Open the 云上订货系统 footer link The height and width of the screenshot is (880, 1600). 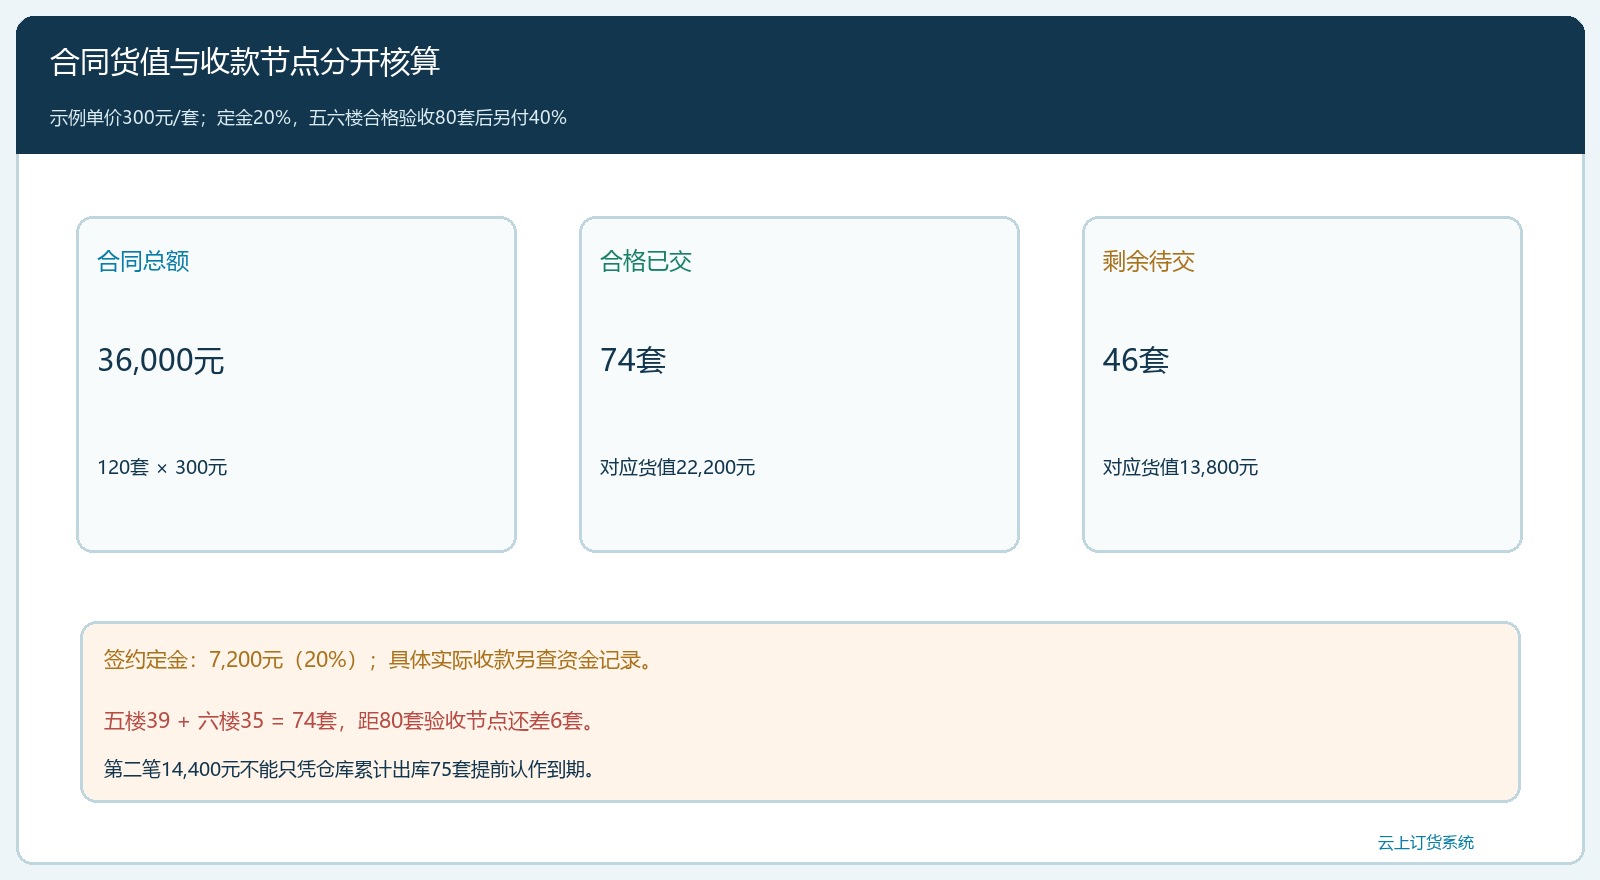[1426, 842]
